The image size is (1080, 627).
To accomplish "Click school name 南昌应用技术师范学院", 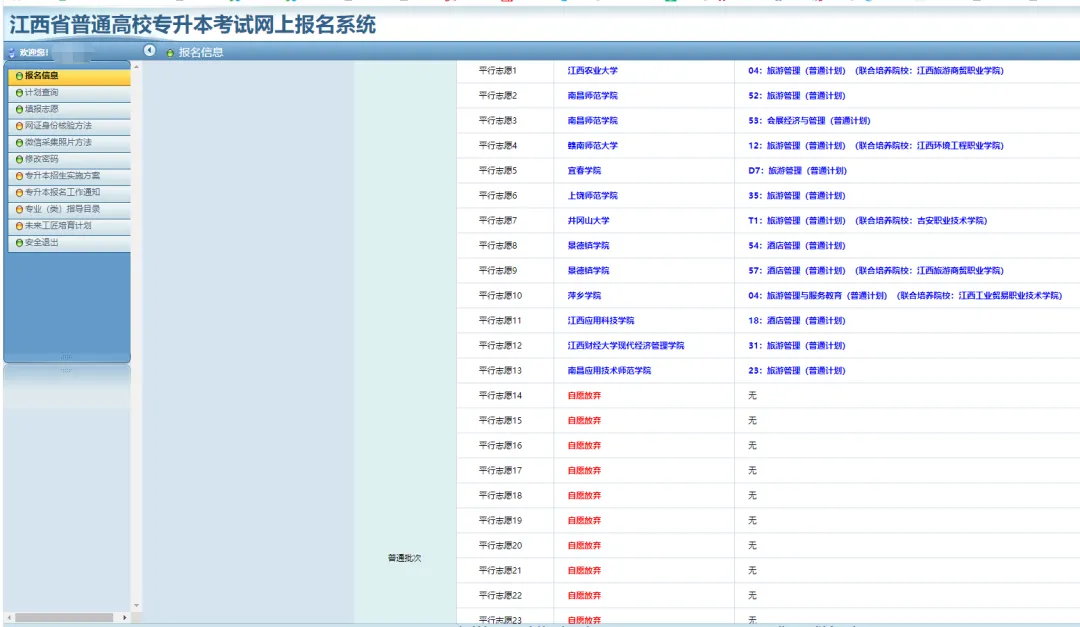I will (x=609, y=371).
